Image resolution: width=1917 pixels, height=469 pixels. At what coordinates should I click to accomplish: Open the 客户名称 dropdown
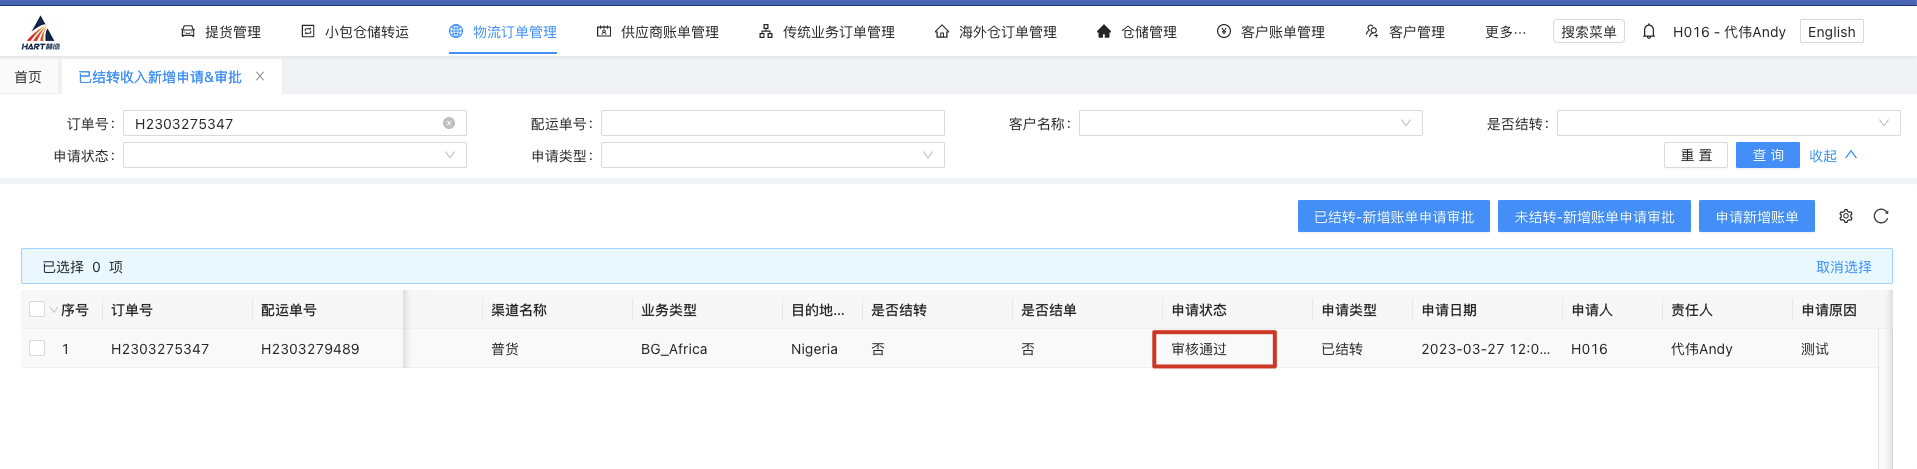pos(1250,123)
